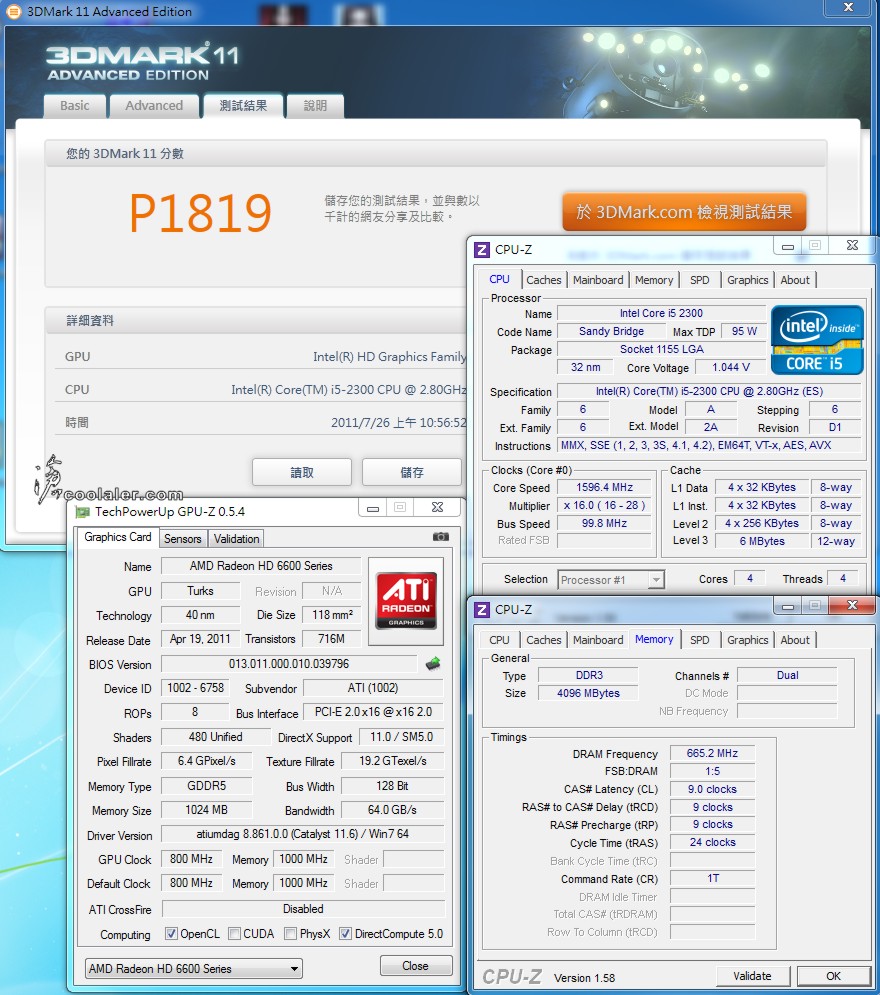
Task: Open the AMD Radeon HD 6600 Series dropdown
Action: tap(194, 968)
